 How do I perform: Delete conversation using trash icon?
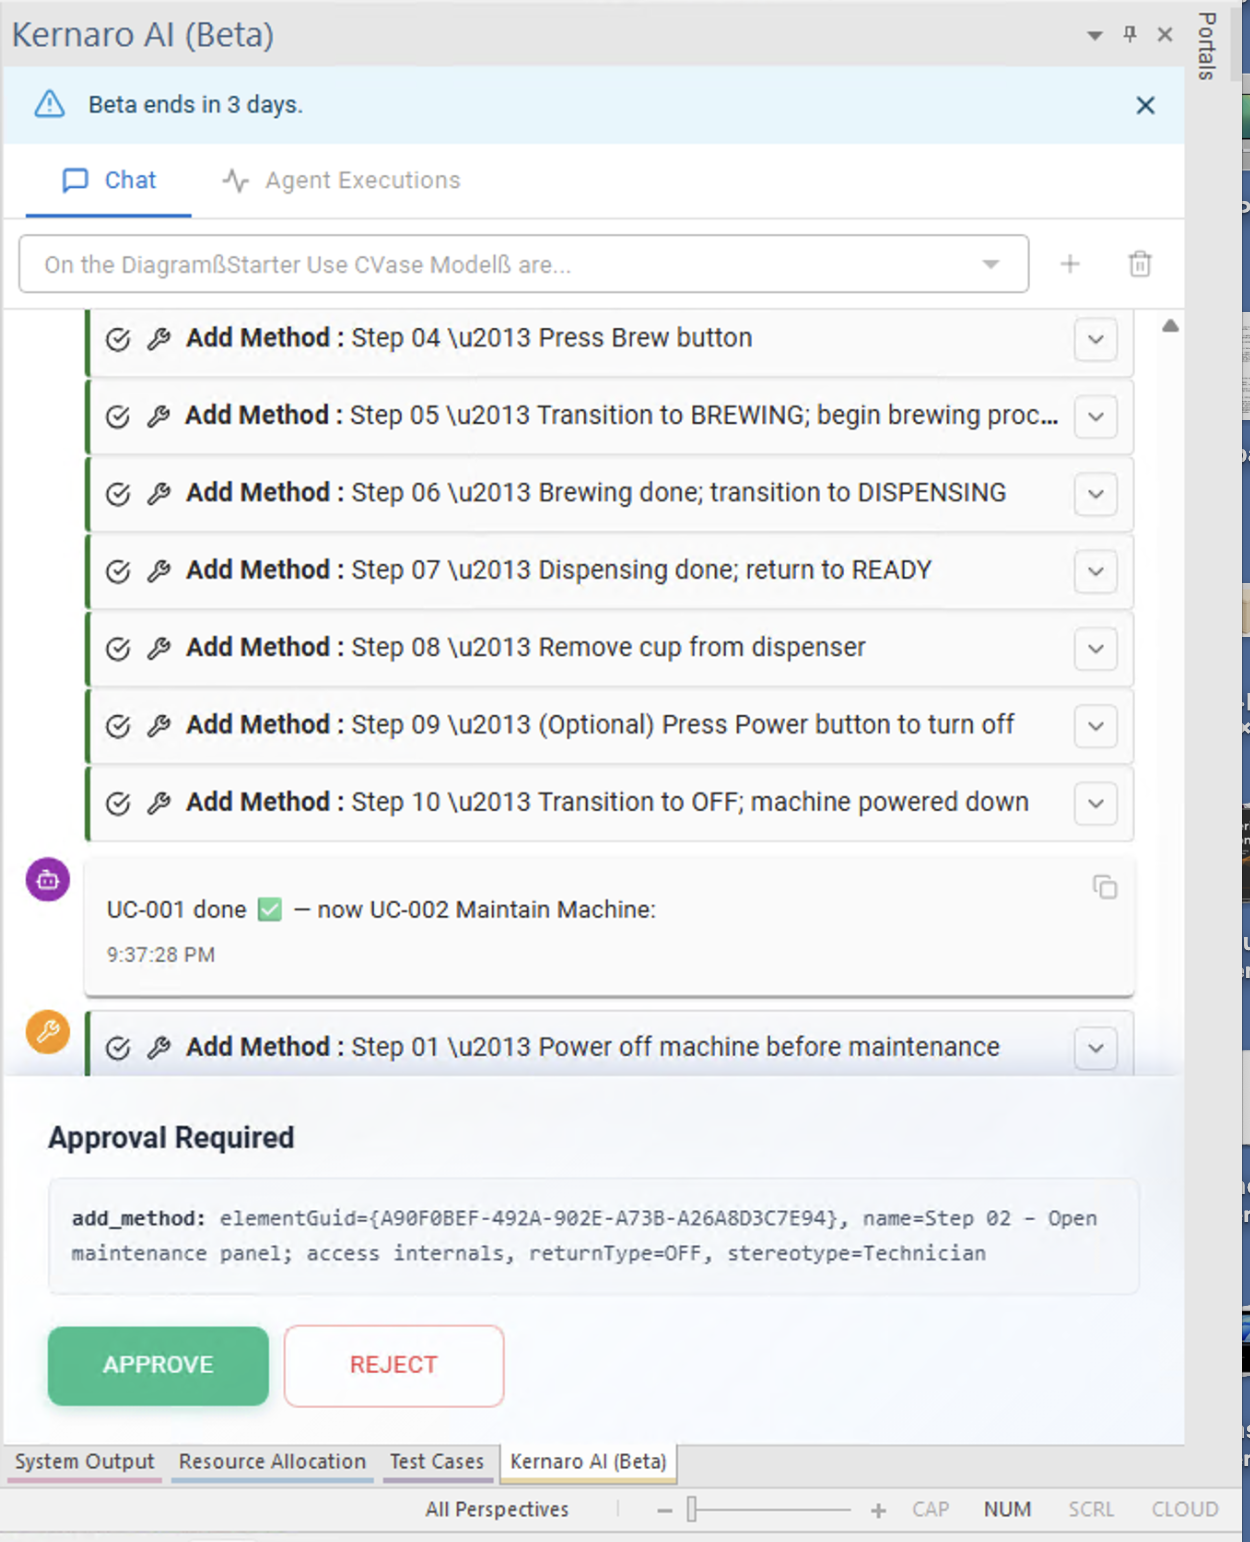(x=1140, y=264)
